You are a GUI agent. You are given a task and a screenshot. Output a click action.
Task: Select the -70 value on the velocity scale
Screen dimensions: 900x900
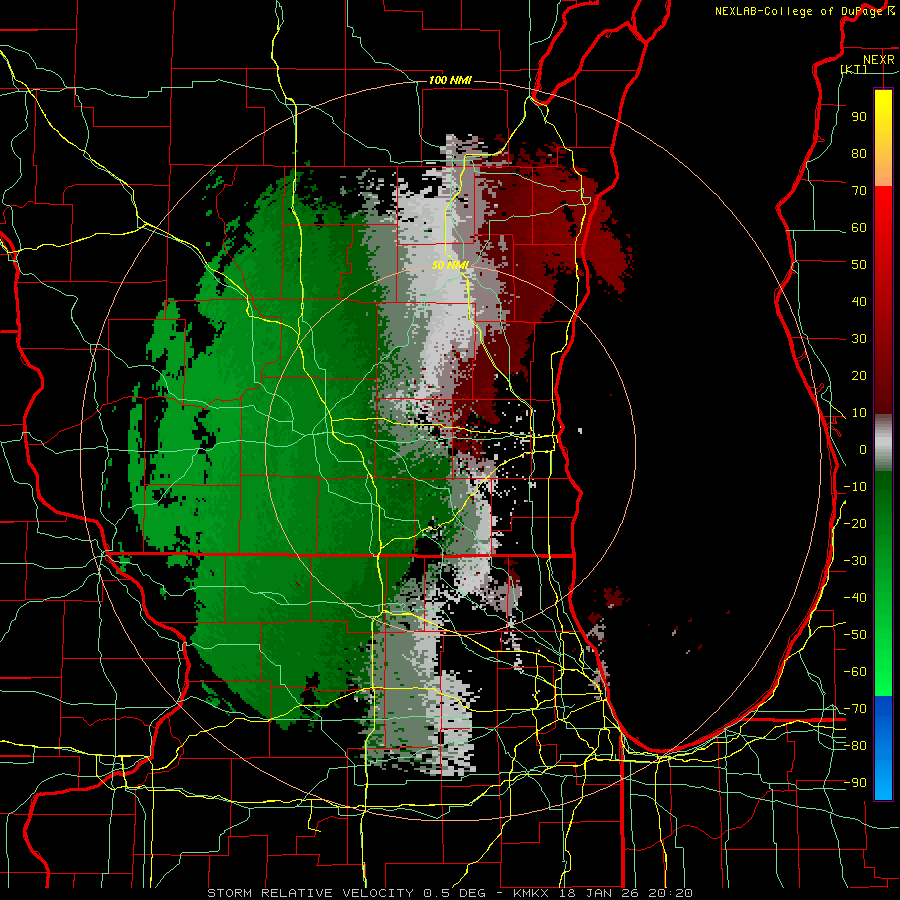[x=855, y=709]
